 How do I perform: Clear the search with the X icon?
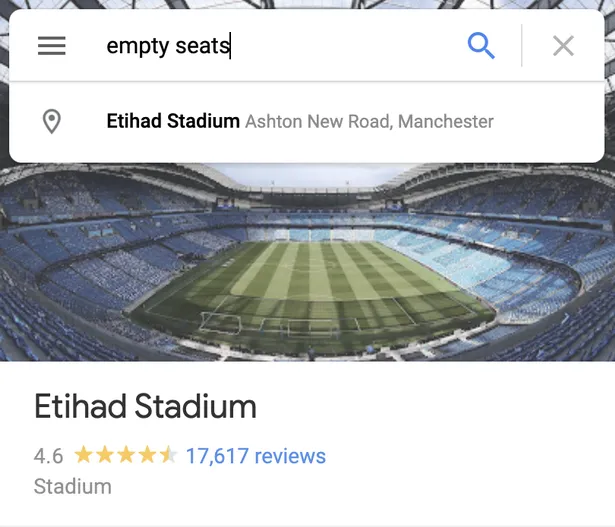(x=563, y=46)
